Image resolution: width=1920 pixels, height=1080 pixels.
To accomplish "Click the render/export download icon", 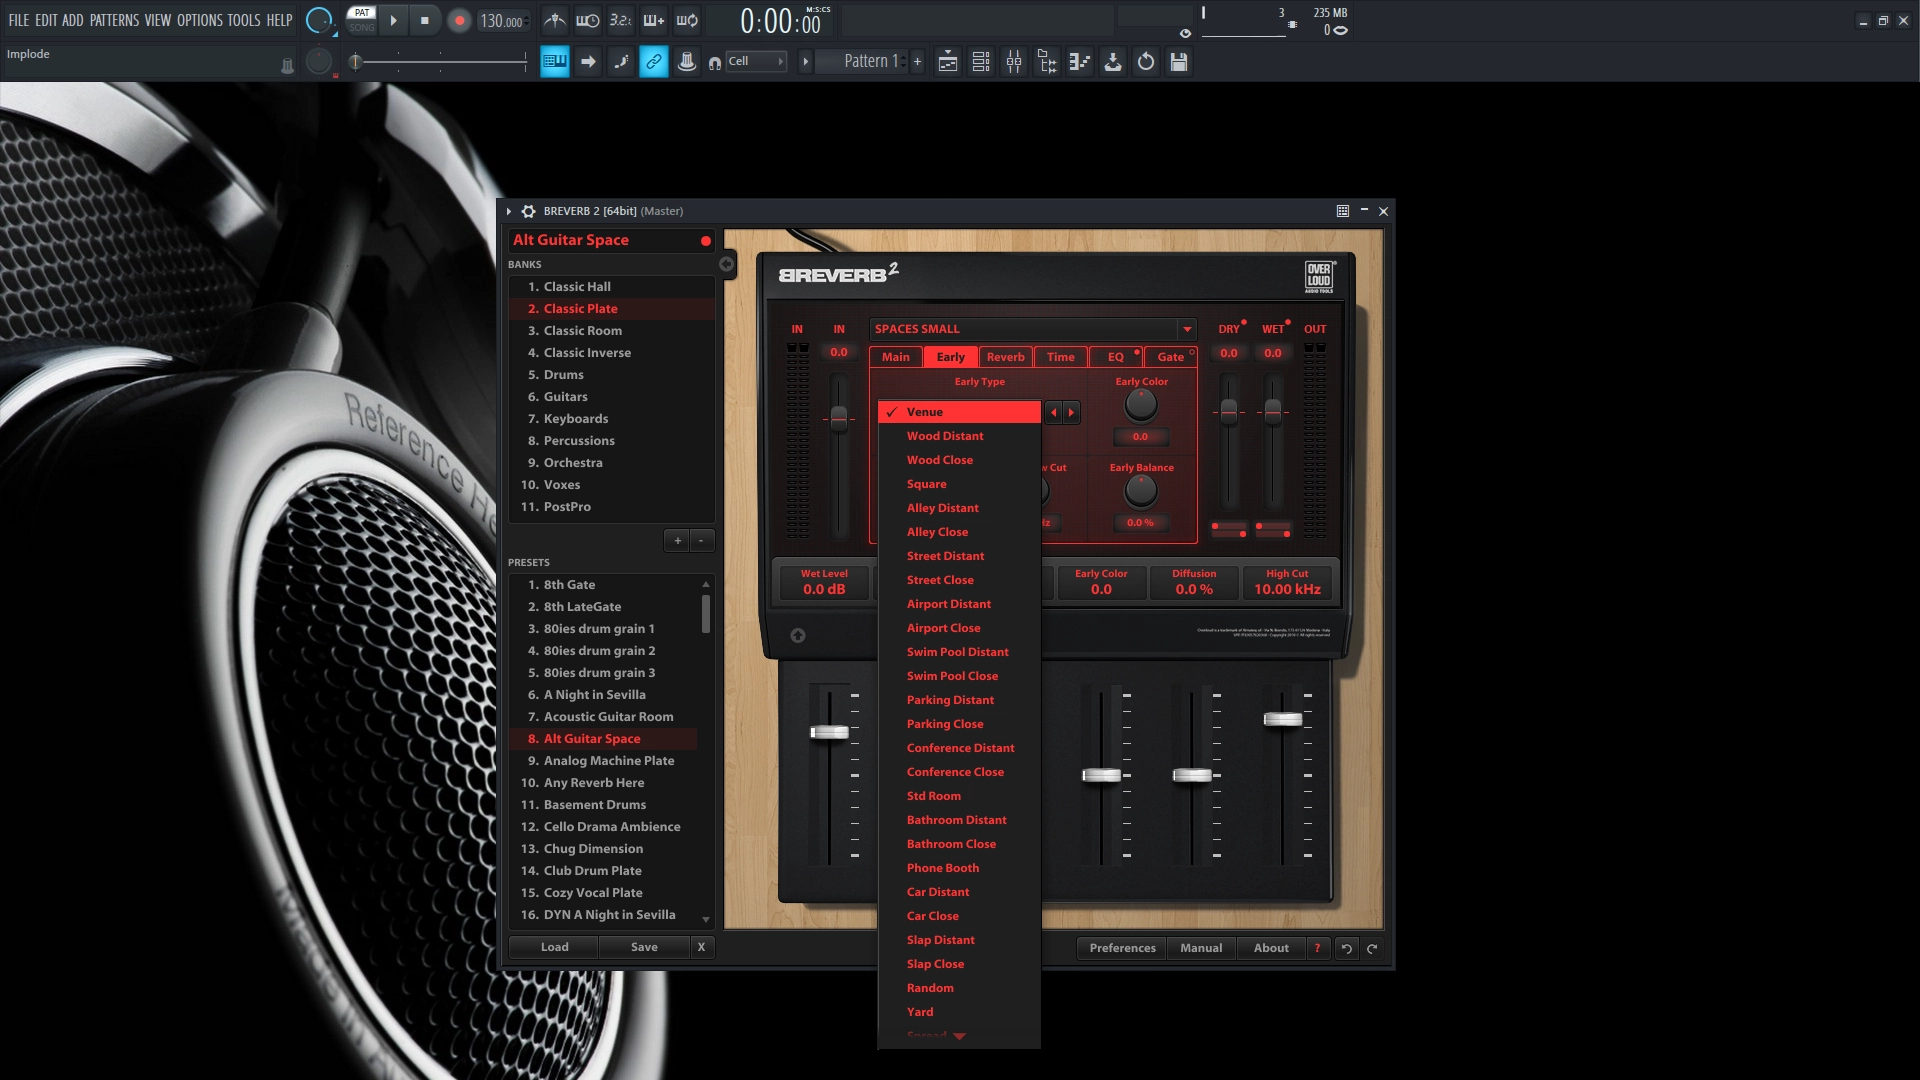I will tap(1113, 62).
